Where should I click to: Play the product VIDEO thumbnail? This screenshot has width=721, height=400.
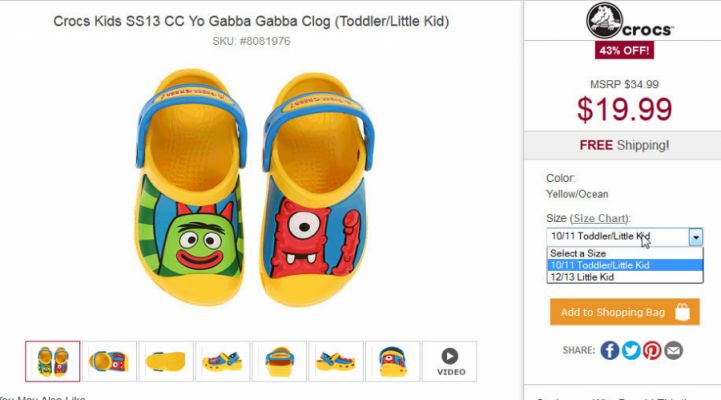coord(450,361)
